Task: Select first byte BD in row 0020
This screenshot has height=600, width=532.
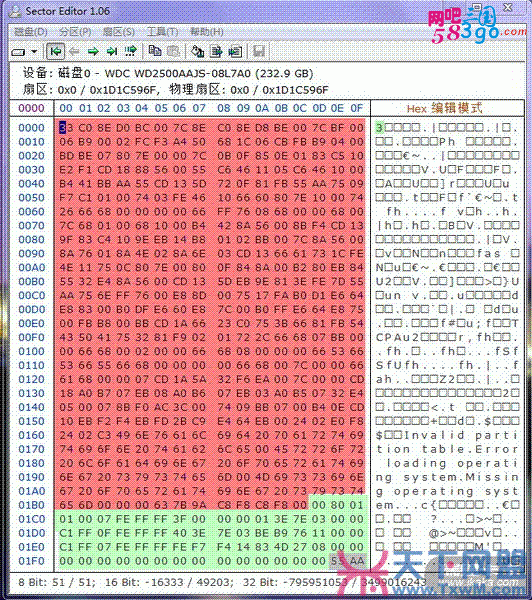Action: (x=66, y=156)
